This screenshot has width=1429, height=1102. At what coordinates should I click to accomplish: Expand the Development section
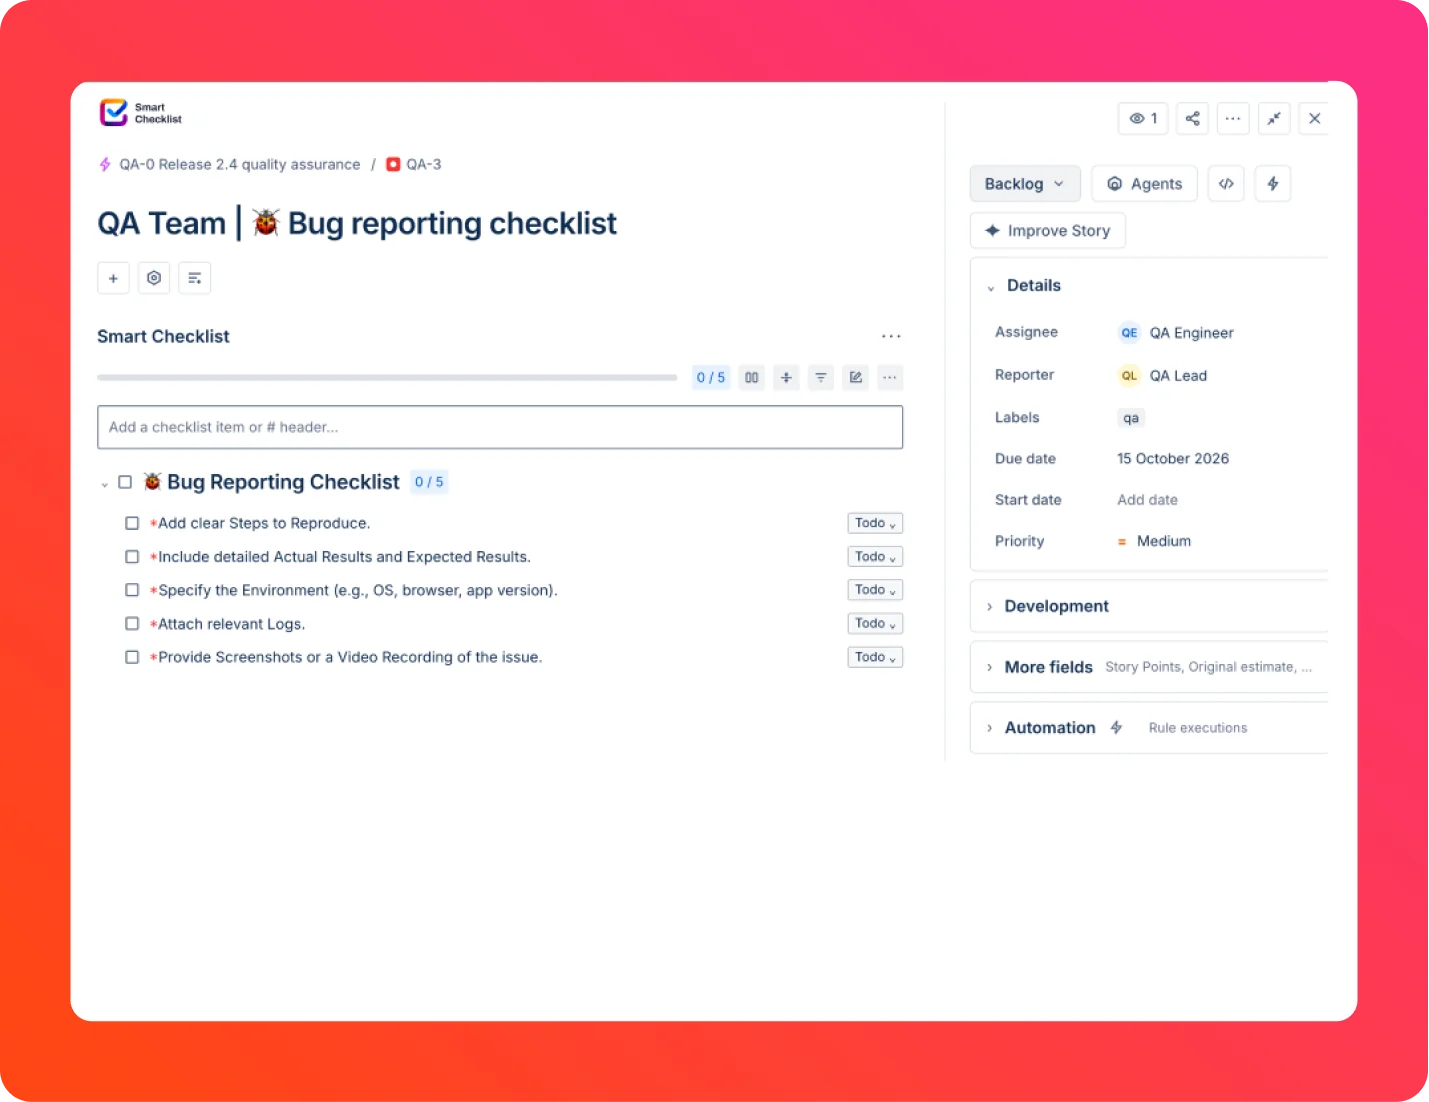click(x=990, y=607)
